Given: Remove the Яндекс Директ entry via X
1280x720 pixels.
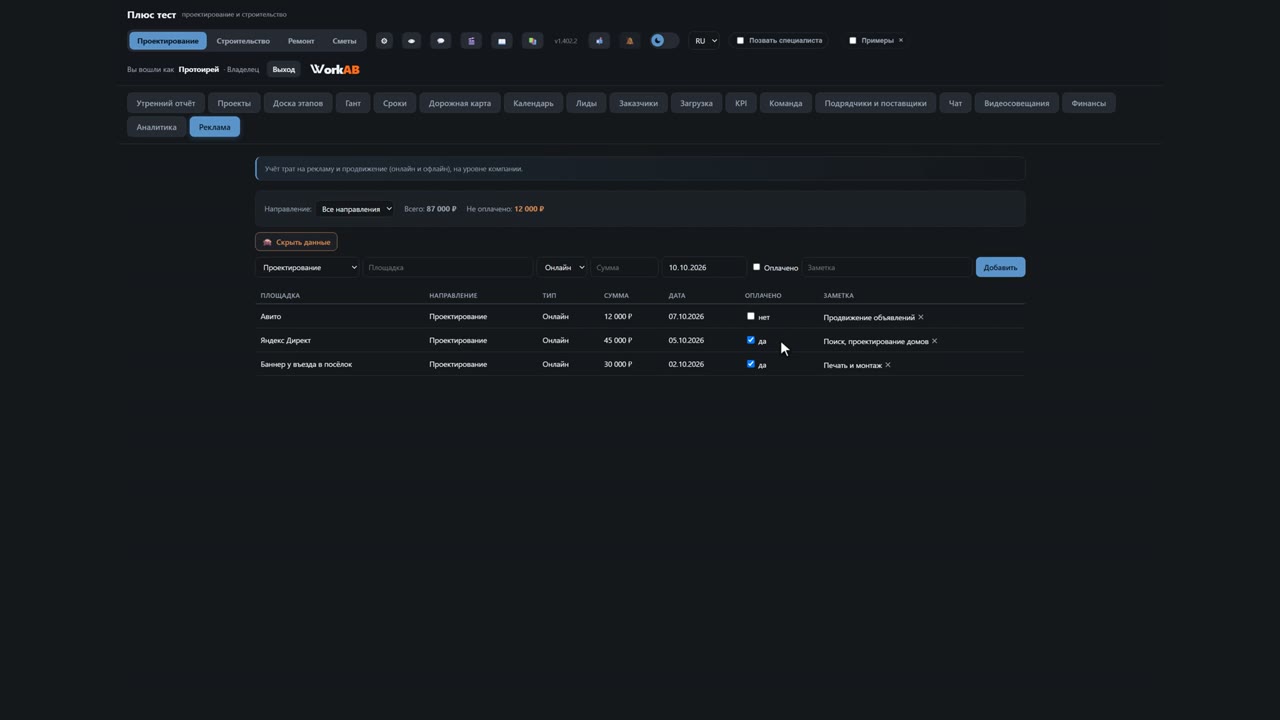Looking at the screenshot, I should pyautogui.click(x=934, y=341).
